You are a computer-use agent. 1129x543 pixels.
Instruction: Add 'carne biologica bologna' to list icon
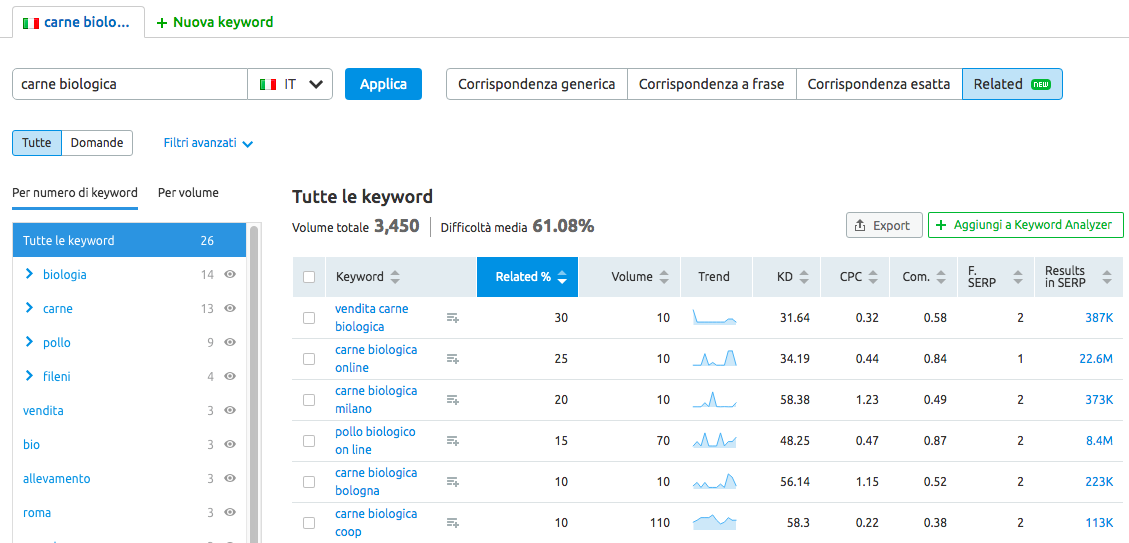tap(452, 482)
